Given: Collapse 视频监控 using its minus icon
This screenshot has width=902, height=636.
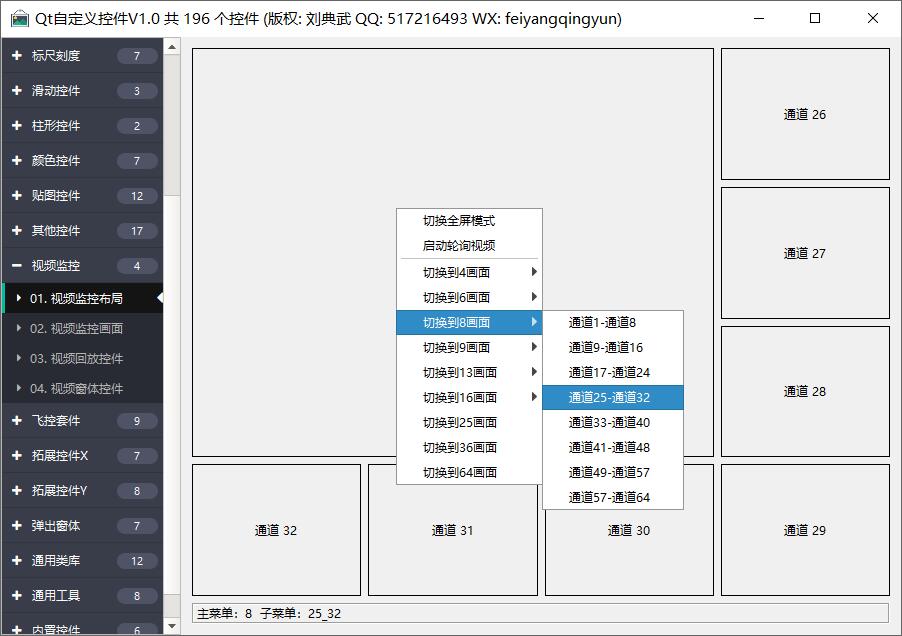Looking at the screenshot, I should (16, 266).
